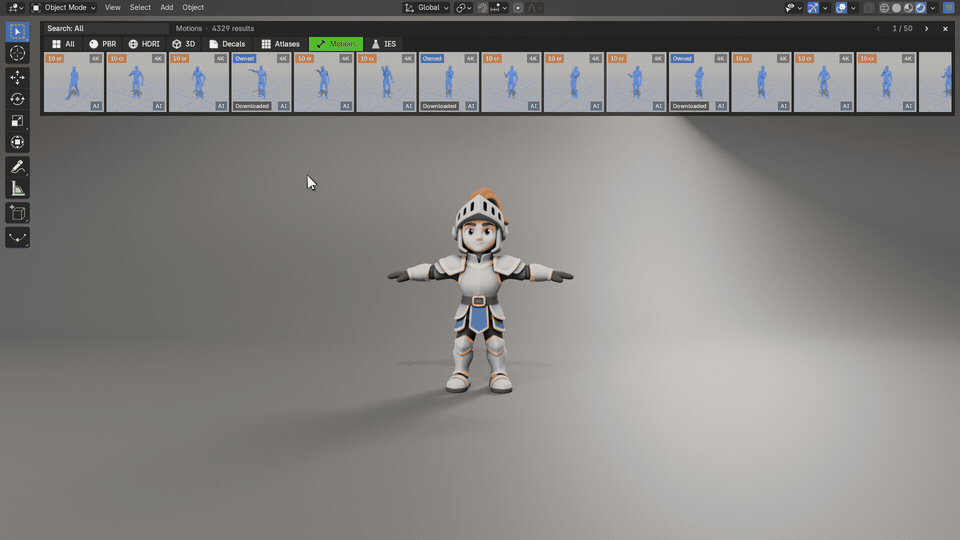Open the Object menu
960x540 pixels.
[193, 7]
